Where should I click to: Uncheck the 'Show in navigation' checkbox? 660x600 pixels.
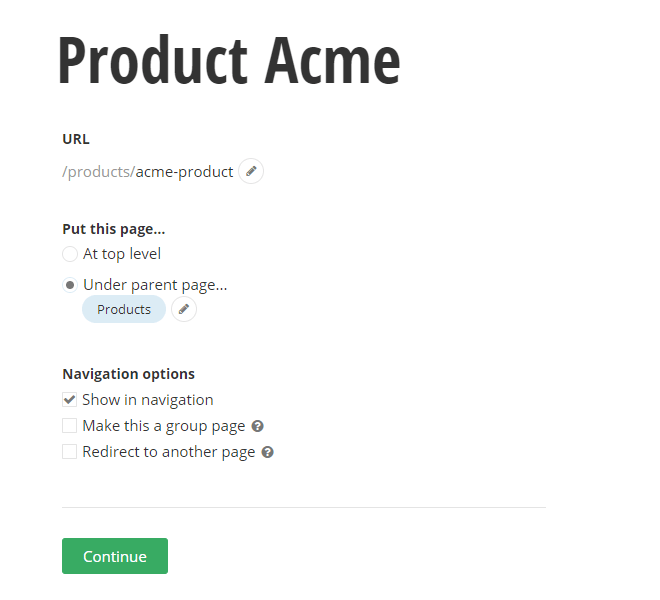point(70,400)
